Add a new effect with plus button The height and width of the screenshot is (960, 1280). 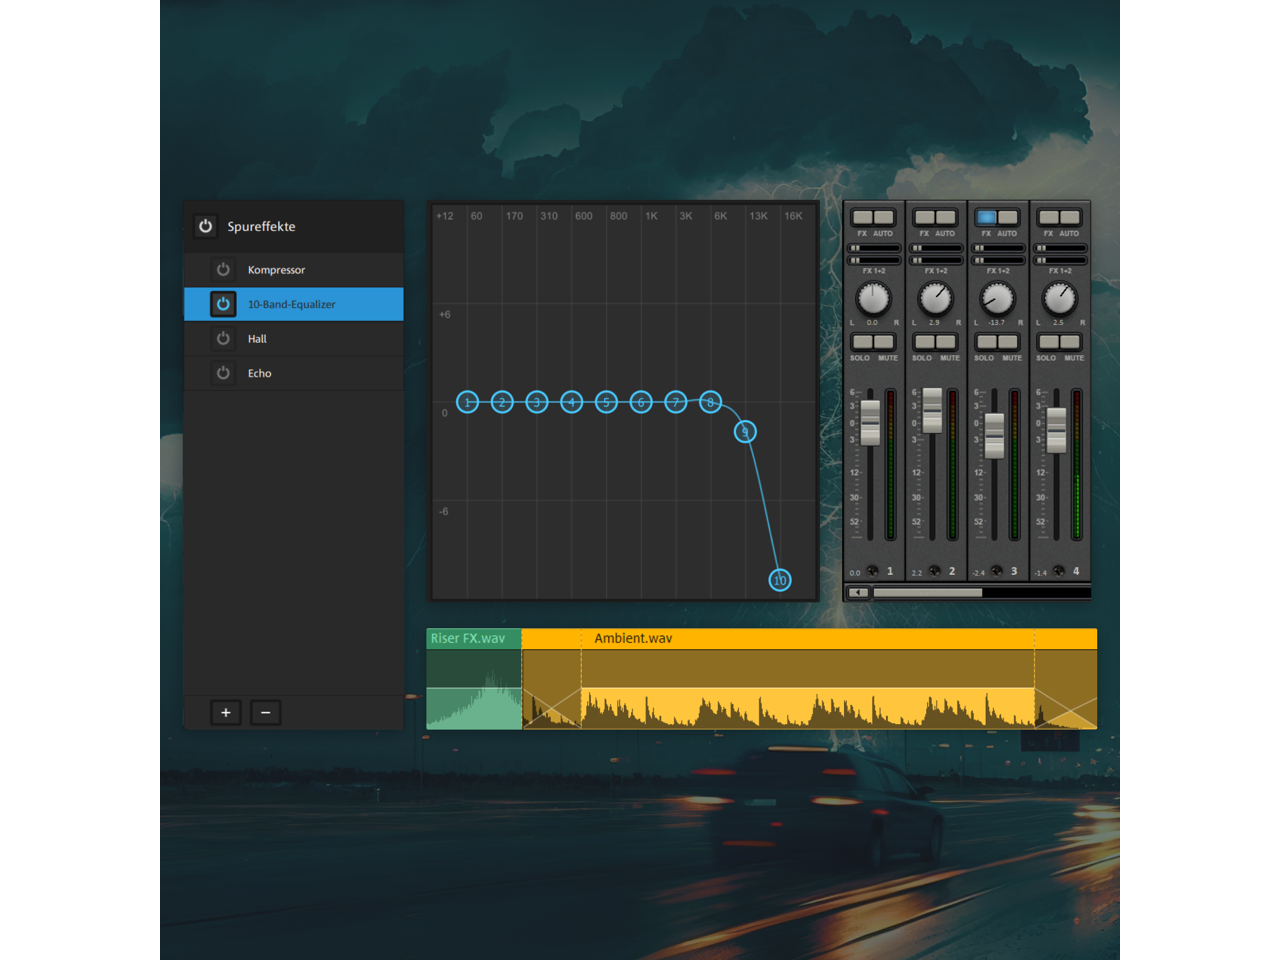pyautogui.click(x=226, y=712)
